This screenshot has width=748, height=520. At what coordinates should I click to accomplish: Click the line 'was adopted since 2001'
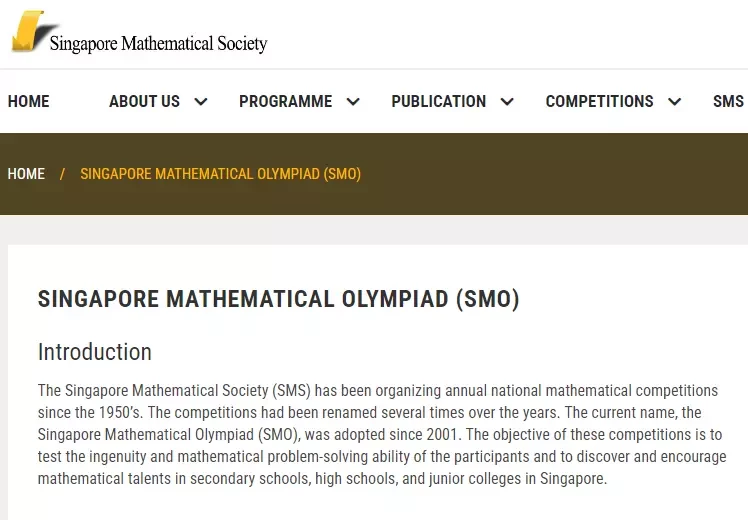[380, 435]
